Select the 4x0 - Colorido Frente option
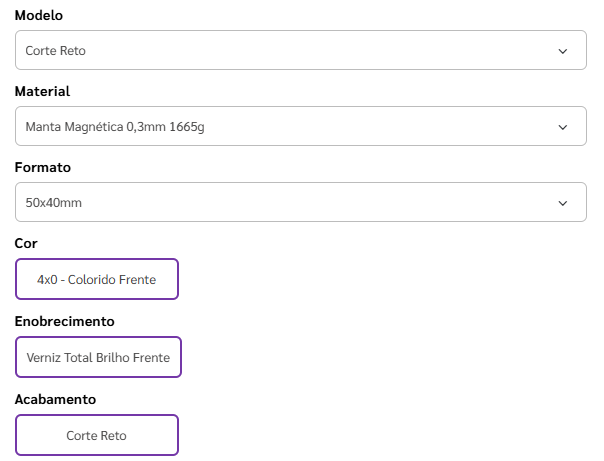The width and height of the screenshot is (604, 461). [97, 279]
